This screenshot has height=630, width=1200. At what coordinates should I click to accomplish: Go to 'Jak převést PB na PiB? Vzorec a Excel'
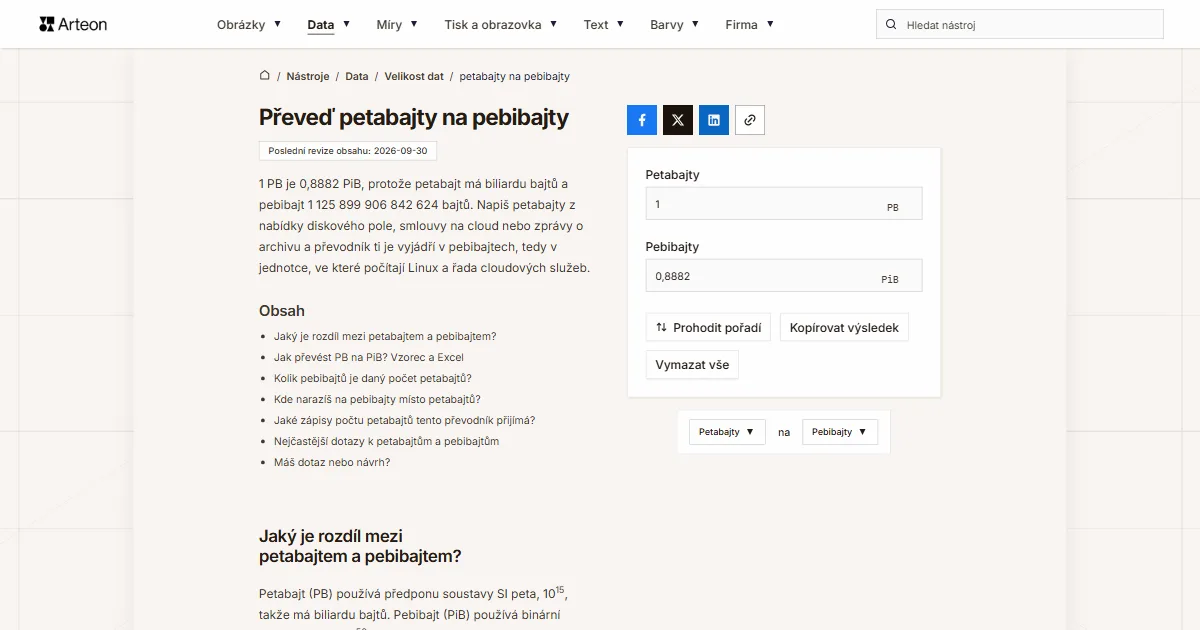369,357
